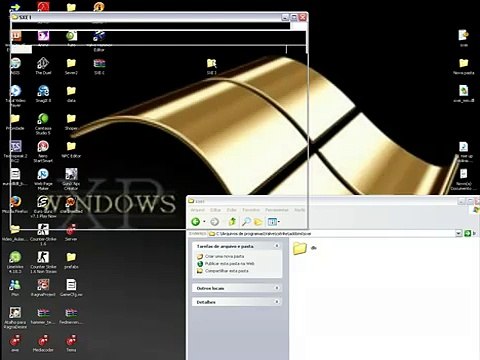This screenshot has width=480, height=360.
Task: Go up one folder level in Explorer
Action: pyautogui.click(x=232, y=221)
